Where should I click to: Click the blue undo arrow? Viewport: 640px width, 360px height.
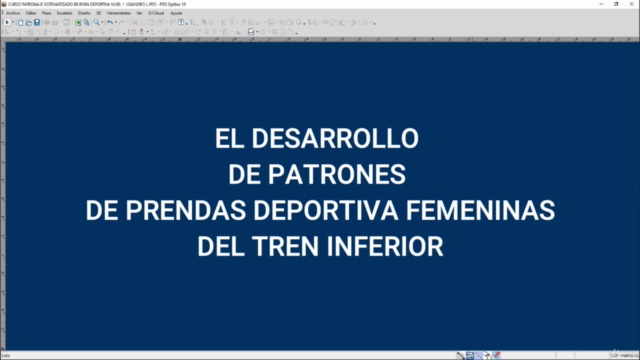(x=110, y=22)
